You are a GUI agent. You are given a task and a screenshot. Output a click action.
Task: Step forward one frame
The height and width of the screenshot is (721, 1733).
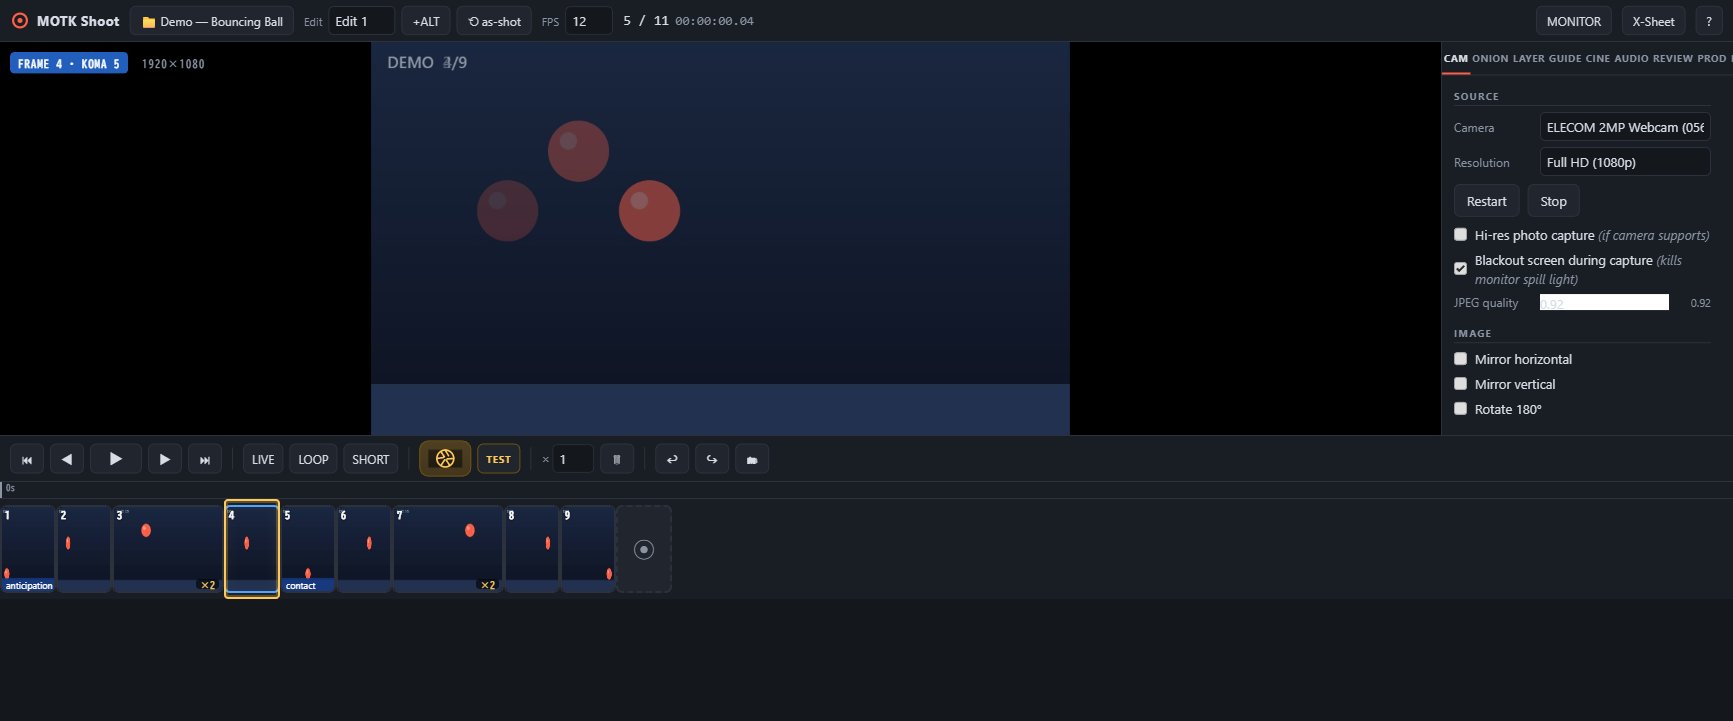coord(165,459)
